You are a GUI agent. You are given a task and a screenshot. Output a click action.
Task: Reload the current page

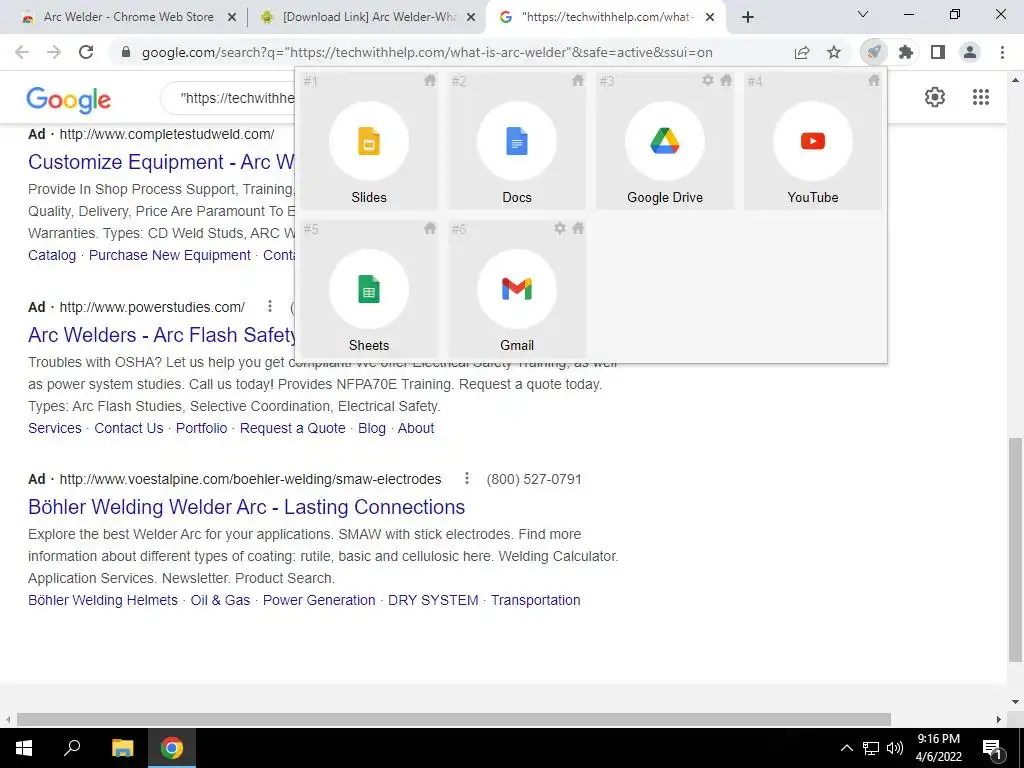[86, 52]
